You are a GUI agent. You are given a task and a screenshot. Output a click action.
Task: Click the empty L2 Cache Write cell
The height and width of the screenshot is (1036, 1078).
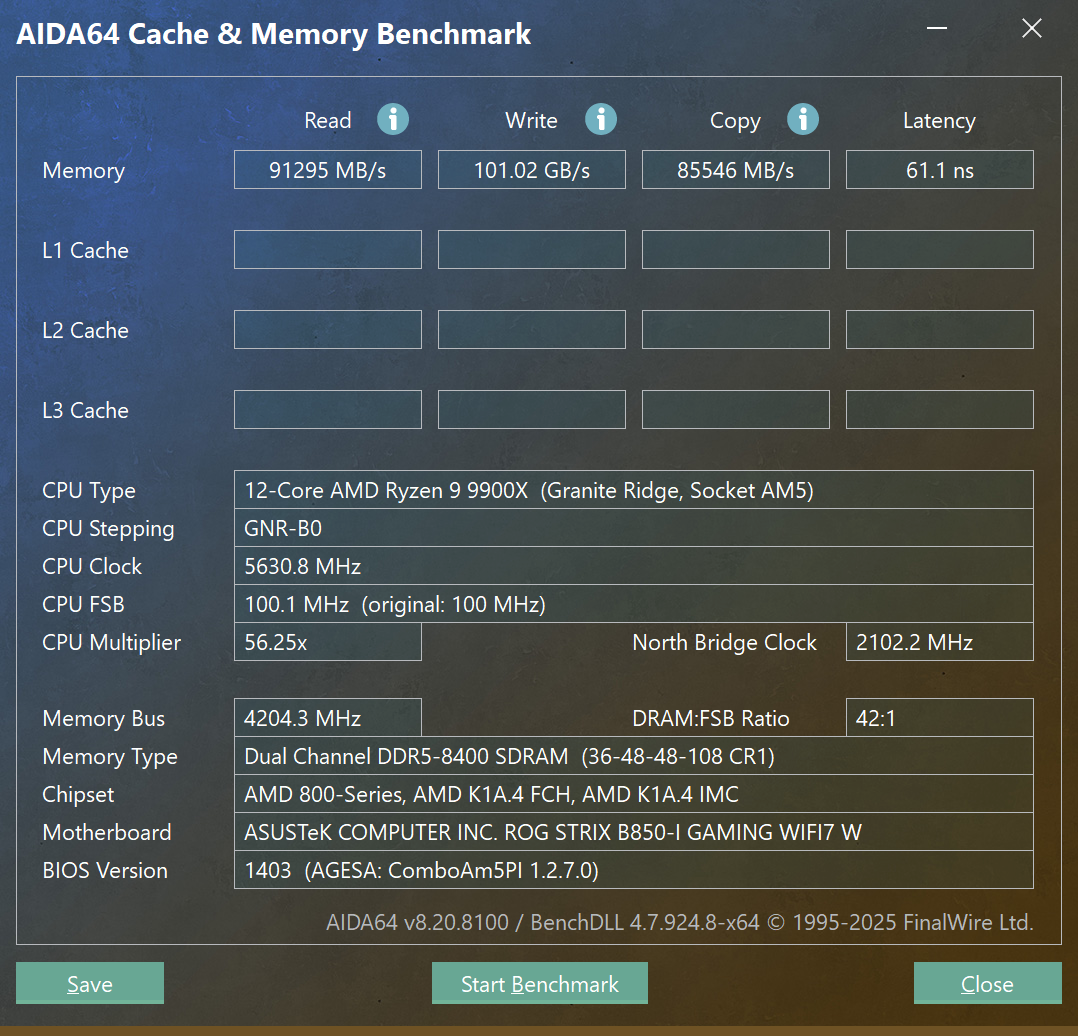pyautogui.click(x=531, y=330)
